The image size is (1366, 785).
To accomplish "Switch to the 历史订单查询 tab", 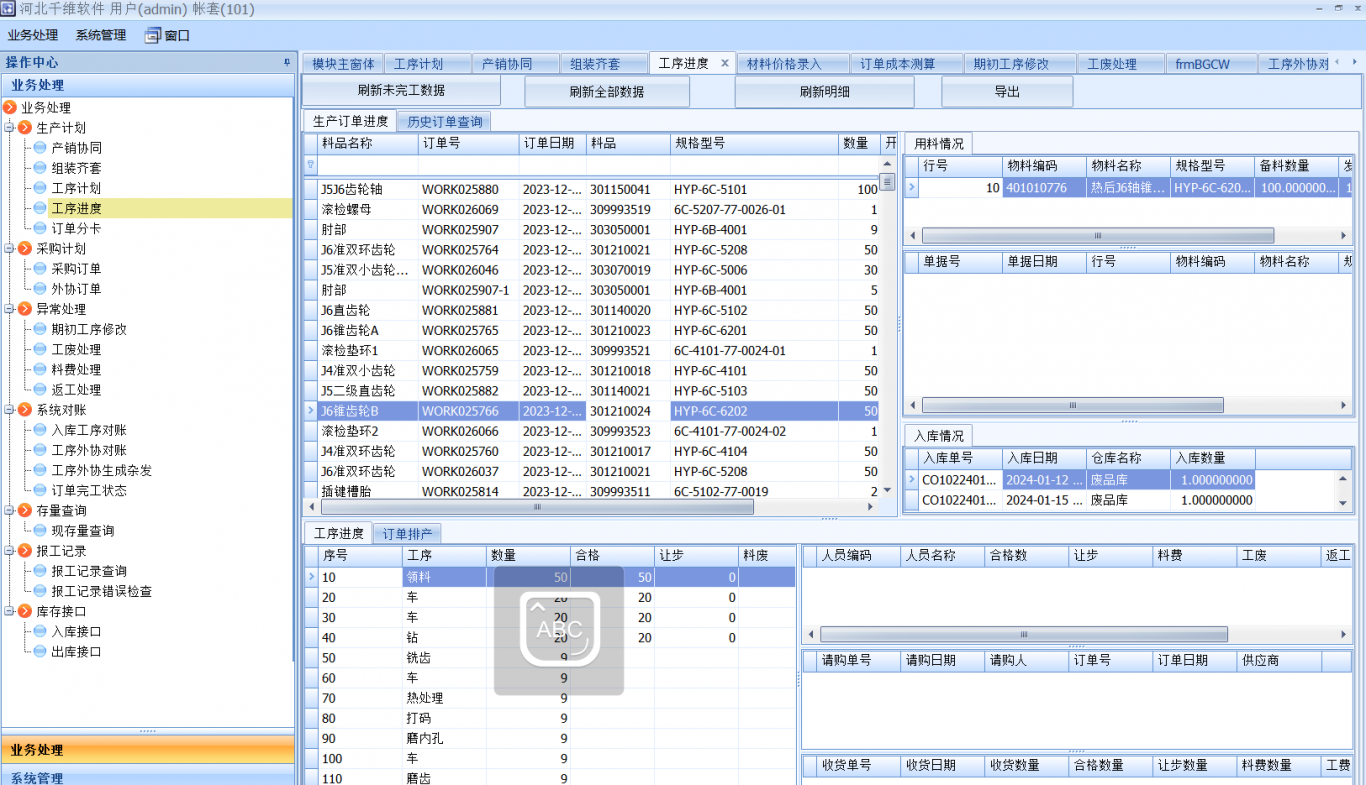I will 445,122.
